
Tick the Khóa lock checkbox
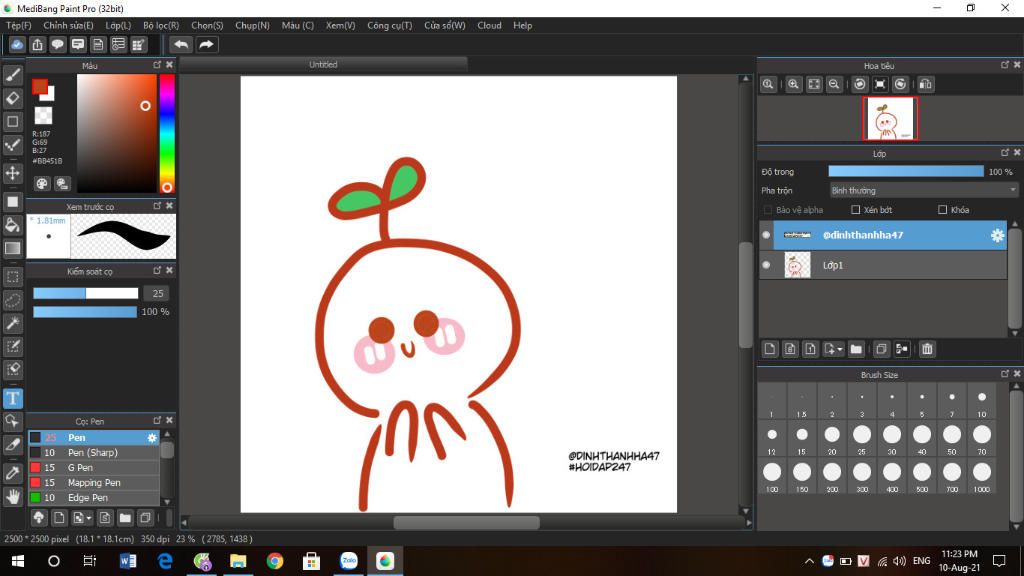pyautogui.click(x=942, y=210)
